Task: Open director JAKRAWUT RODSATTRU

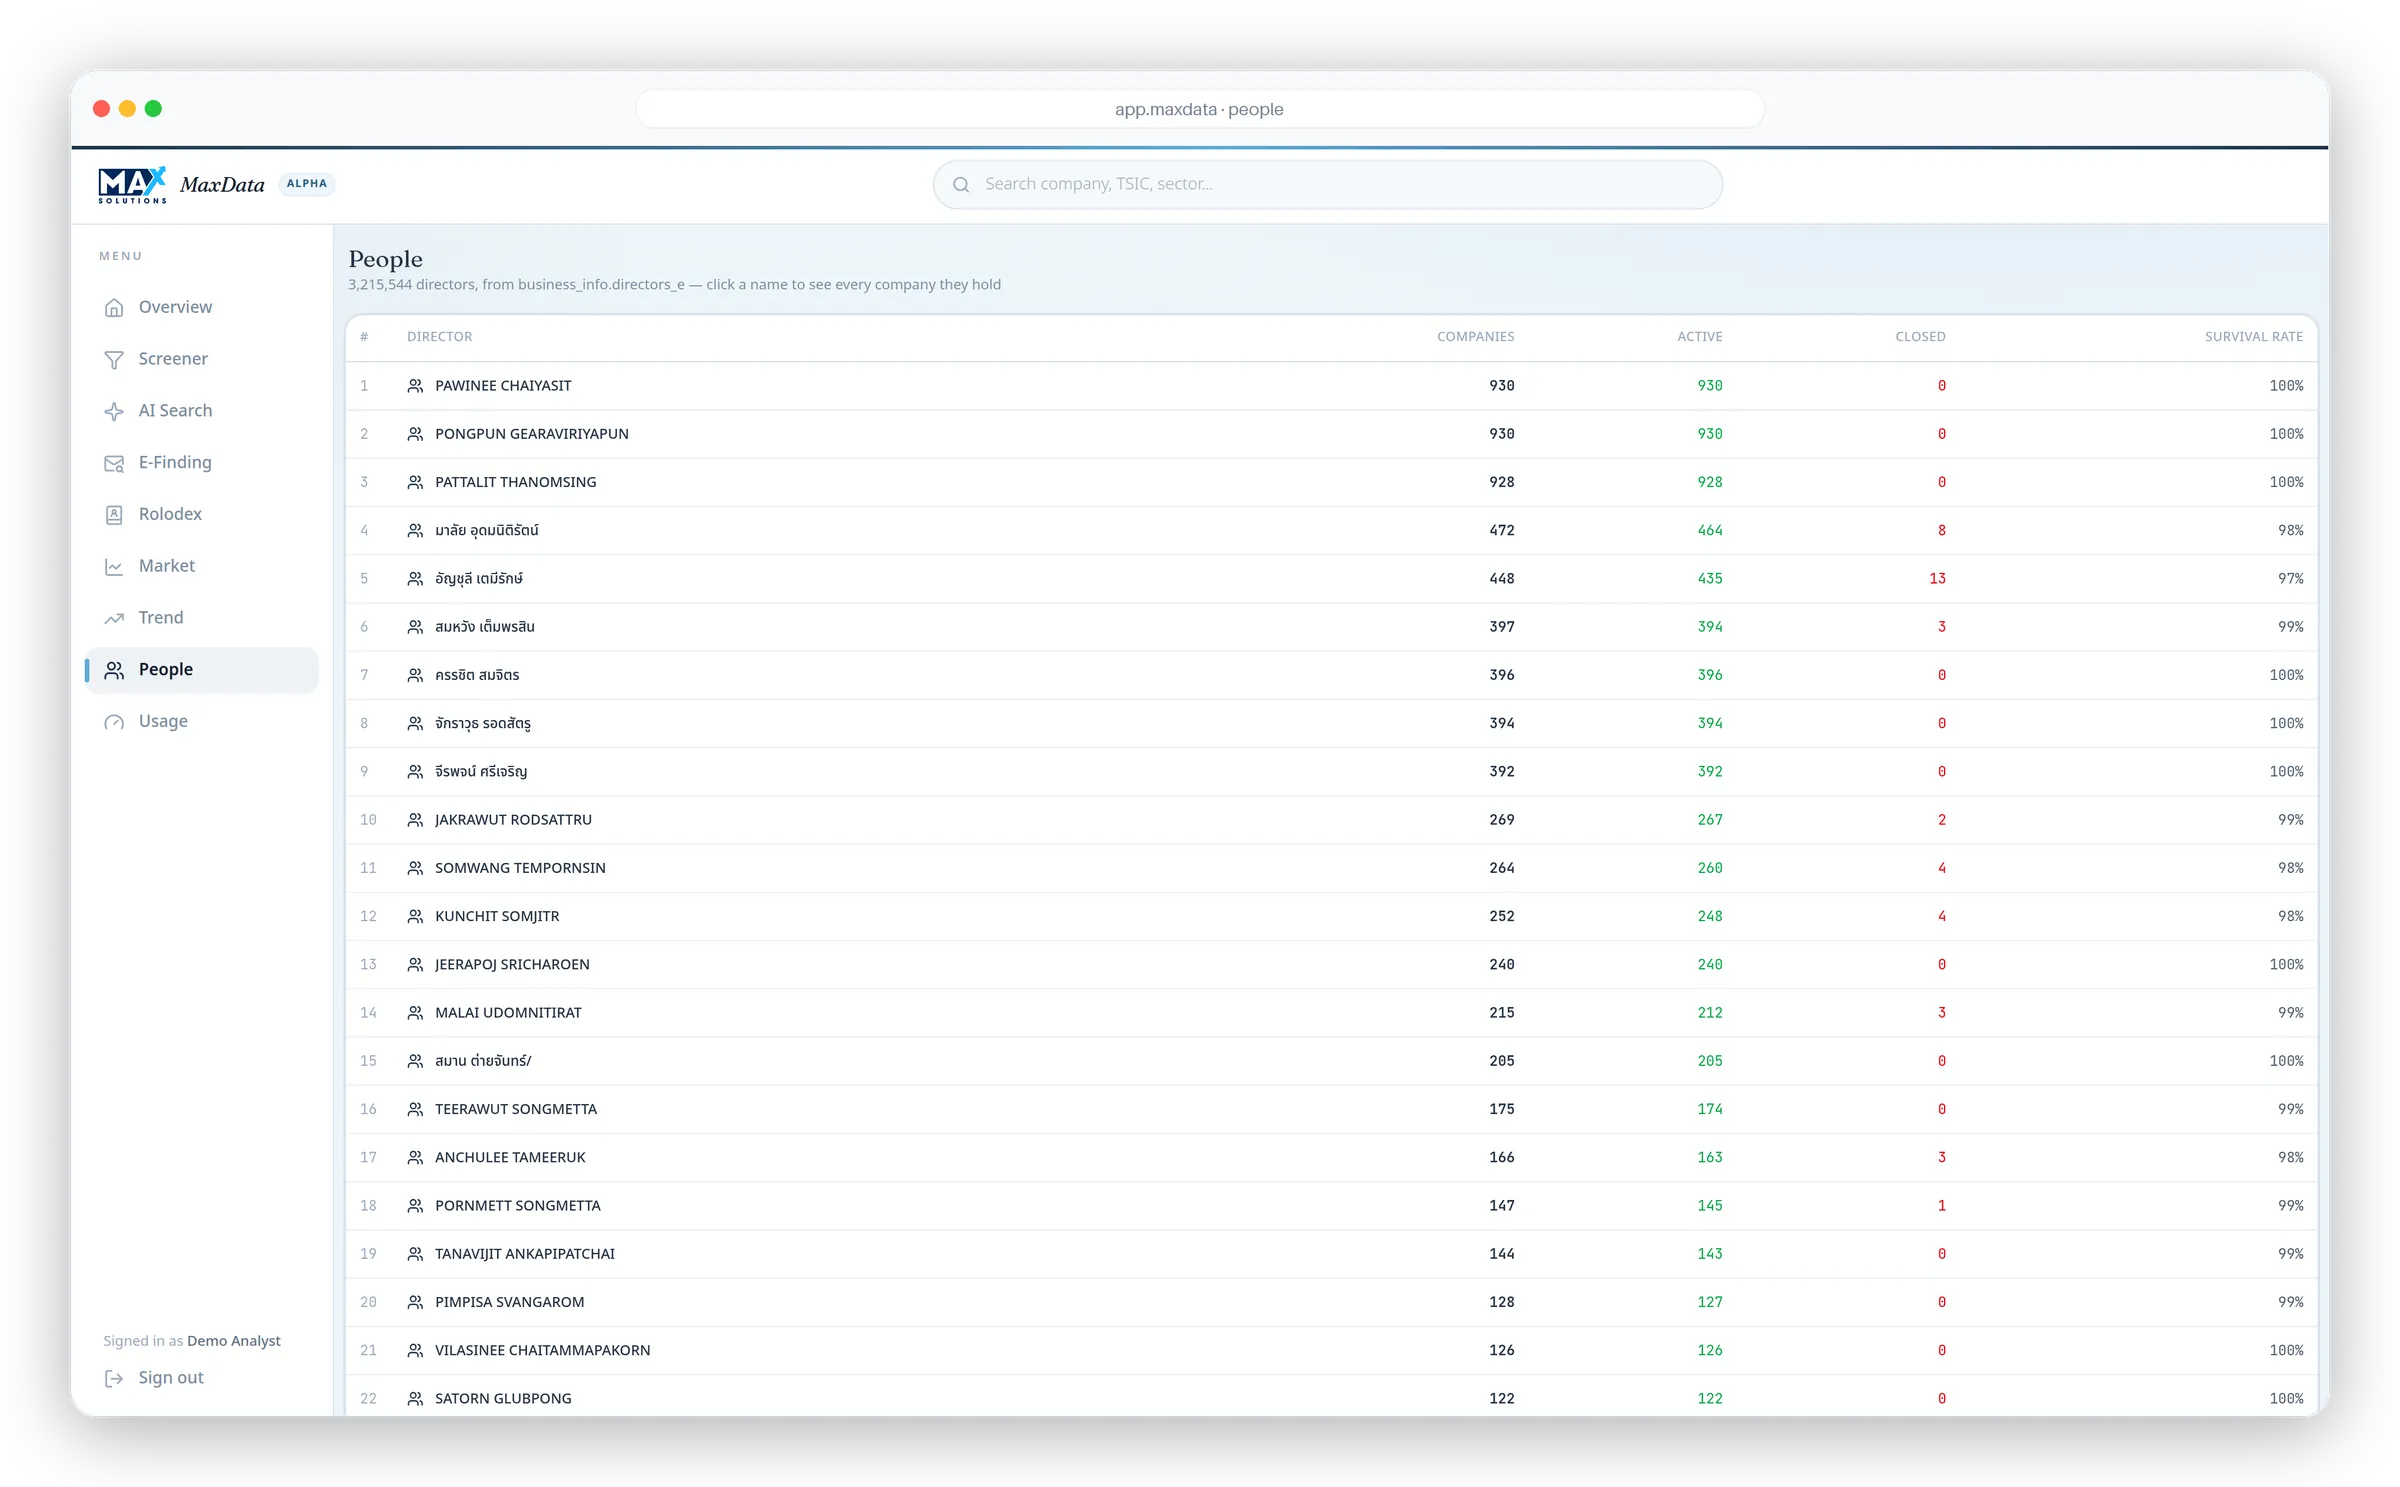Action: [513, 820]
